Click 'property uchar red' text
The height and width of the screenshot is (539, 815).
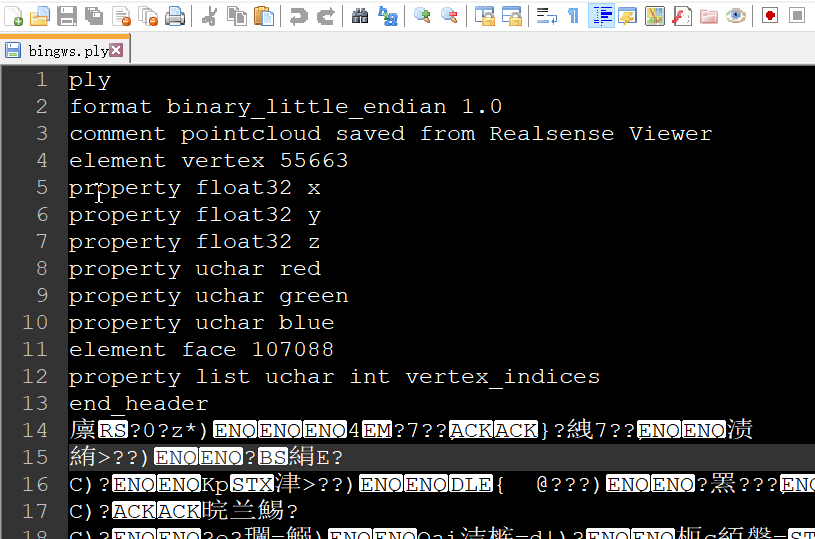pyautogui.click(x=195, y=269)
